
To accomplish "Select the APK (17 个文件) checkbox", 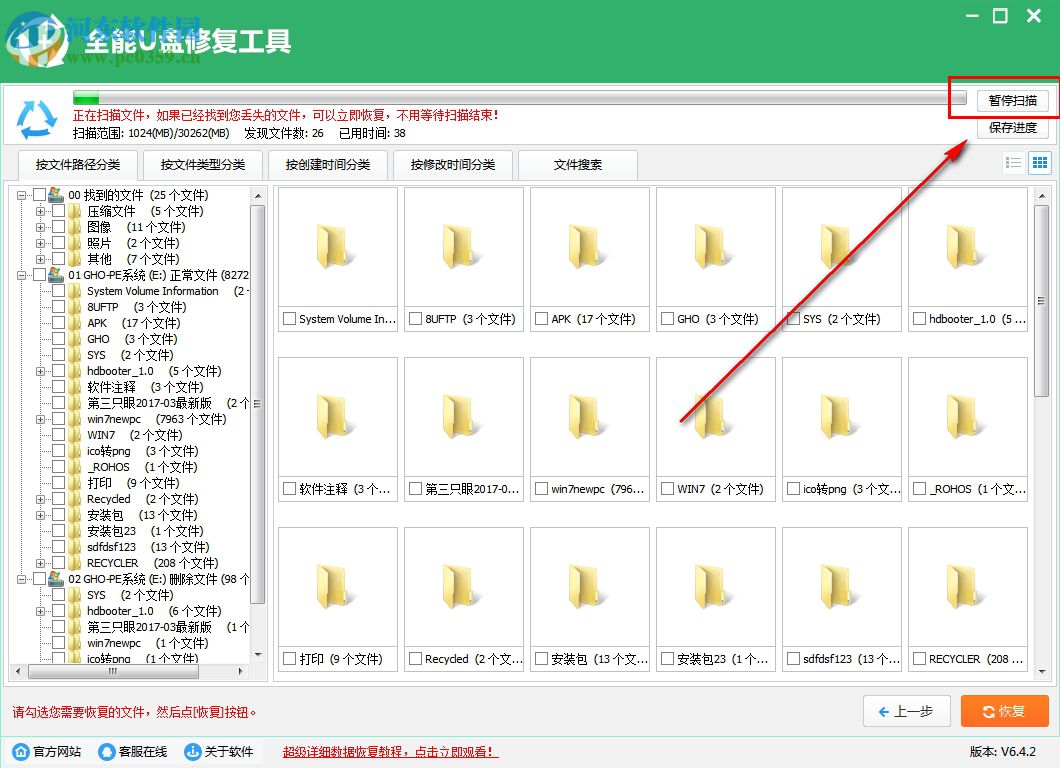I will [x=56, y=322].
